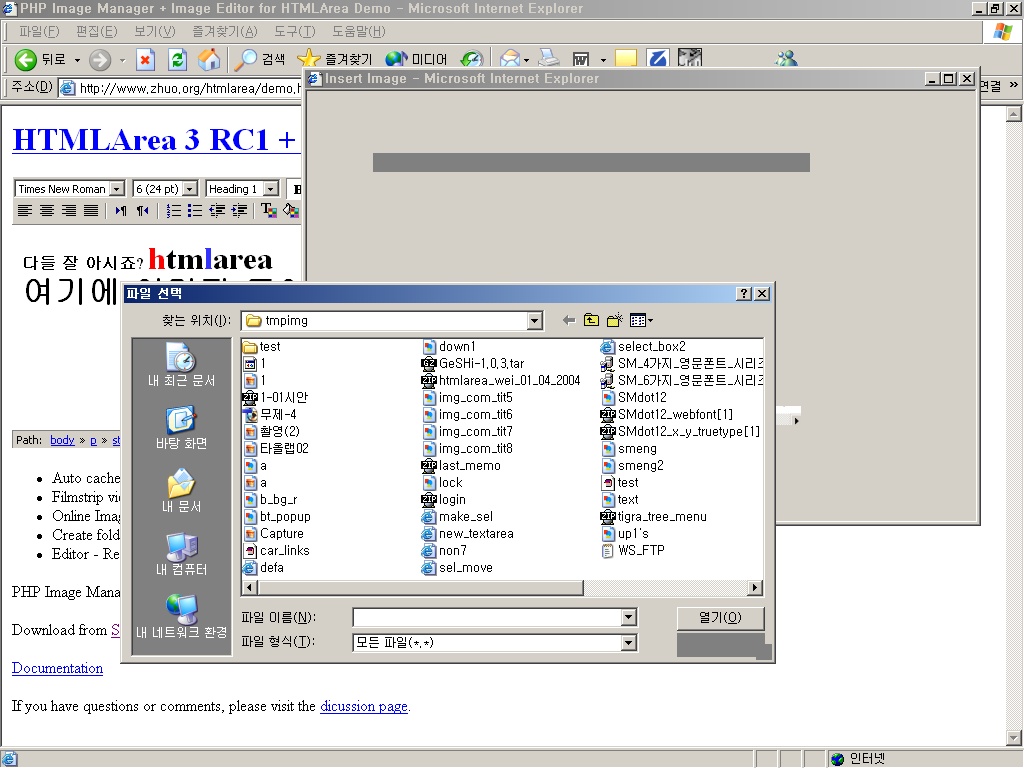Expand the 6 (24 pt) size dropdown
The image size is (1024, 768).
coord(190,189)
